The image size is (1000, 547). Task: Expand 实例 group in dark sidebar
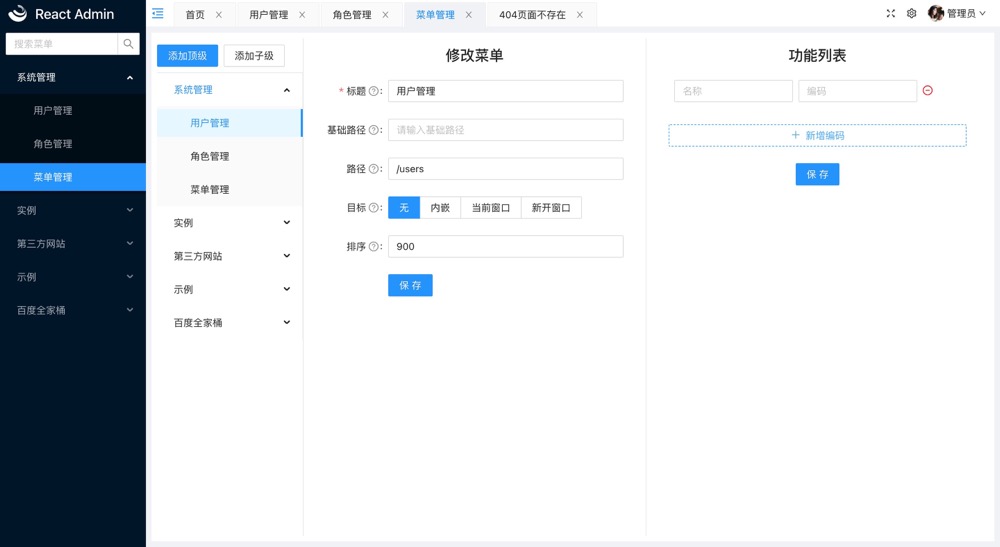point(73,210)
